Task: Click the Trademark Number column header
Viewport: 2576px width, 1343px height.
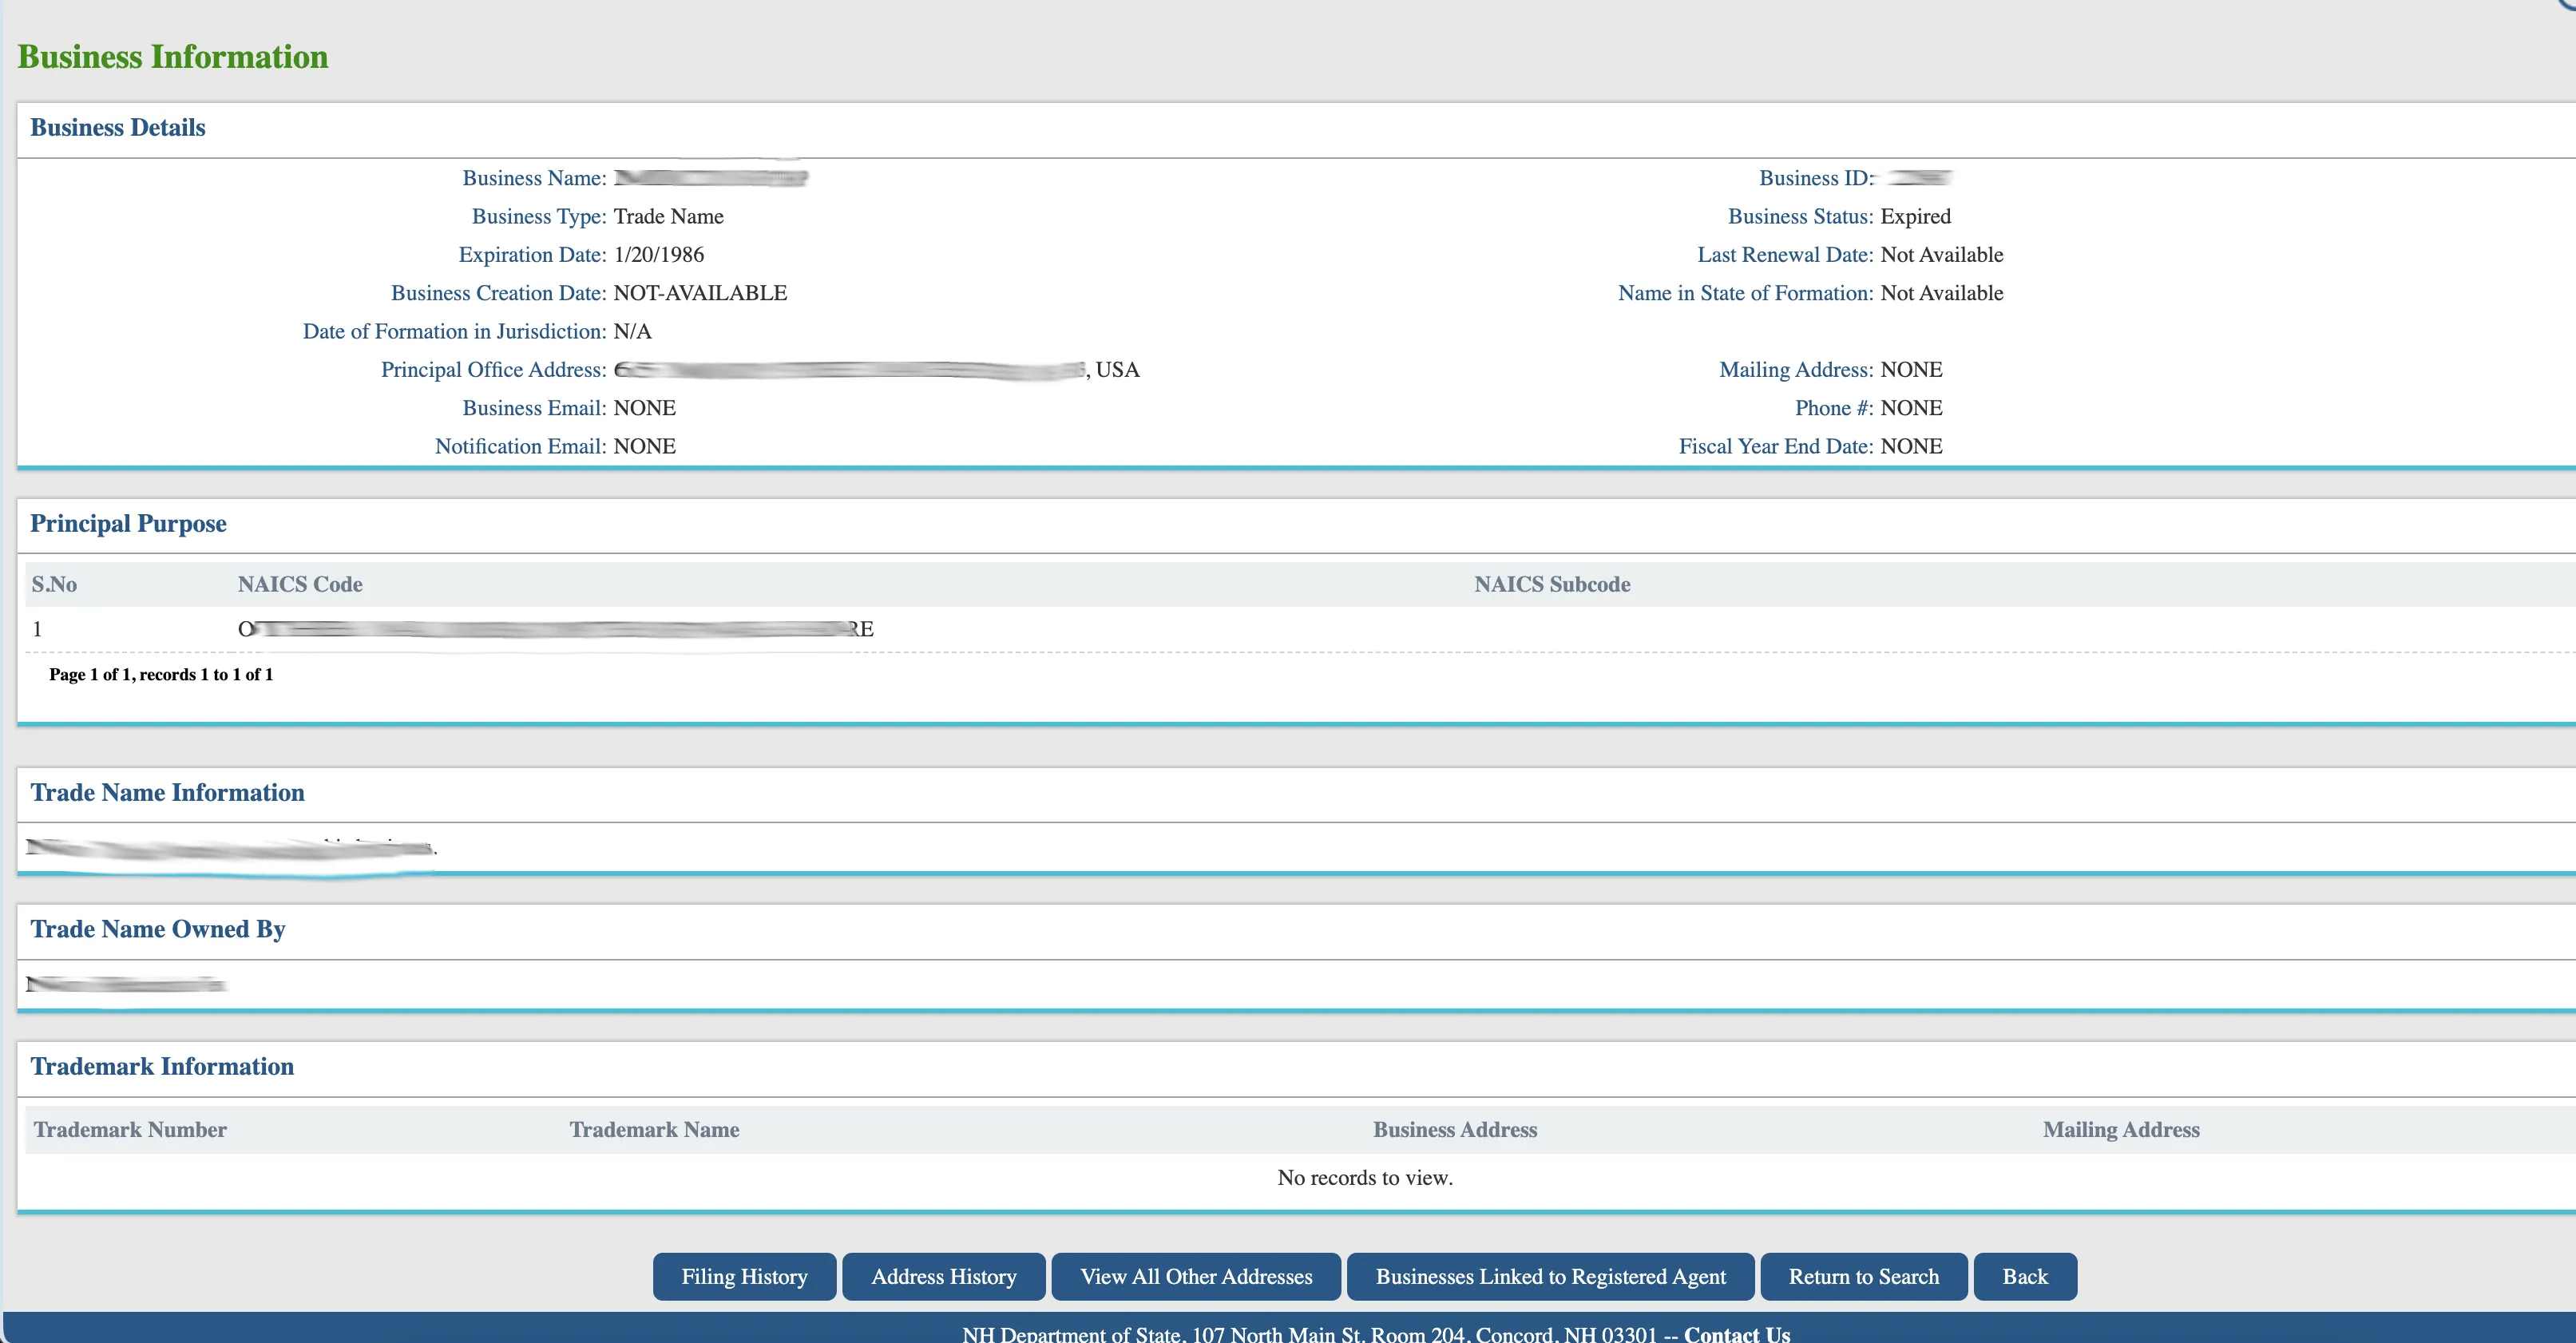Action: point(130,1129)
